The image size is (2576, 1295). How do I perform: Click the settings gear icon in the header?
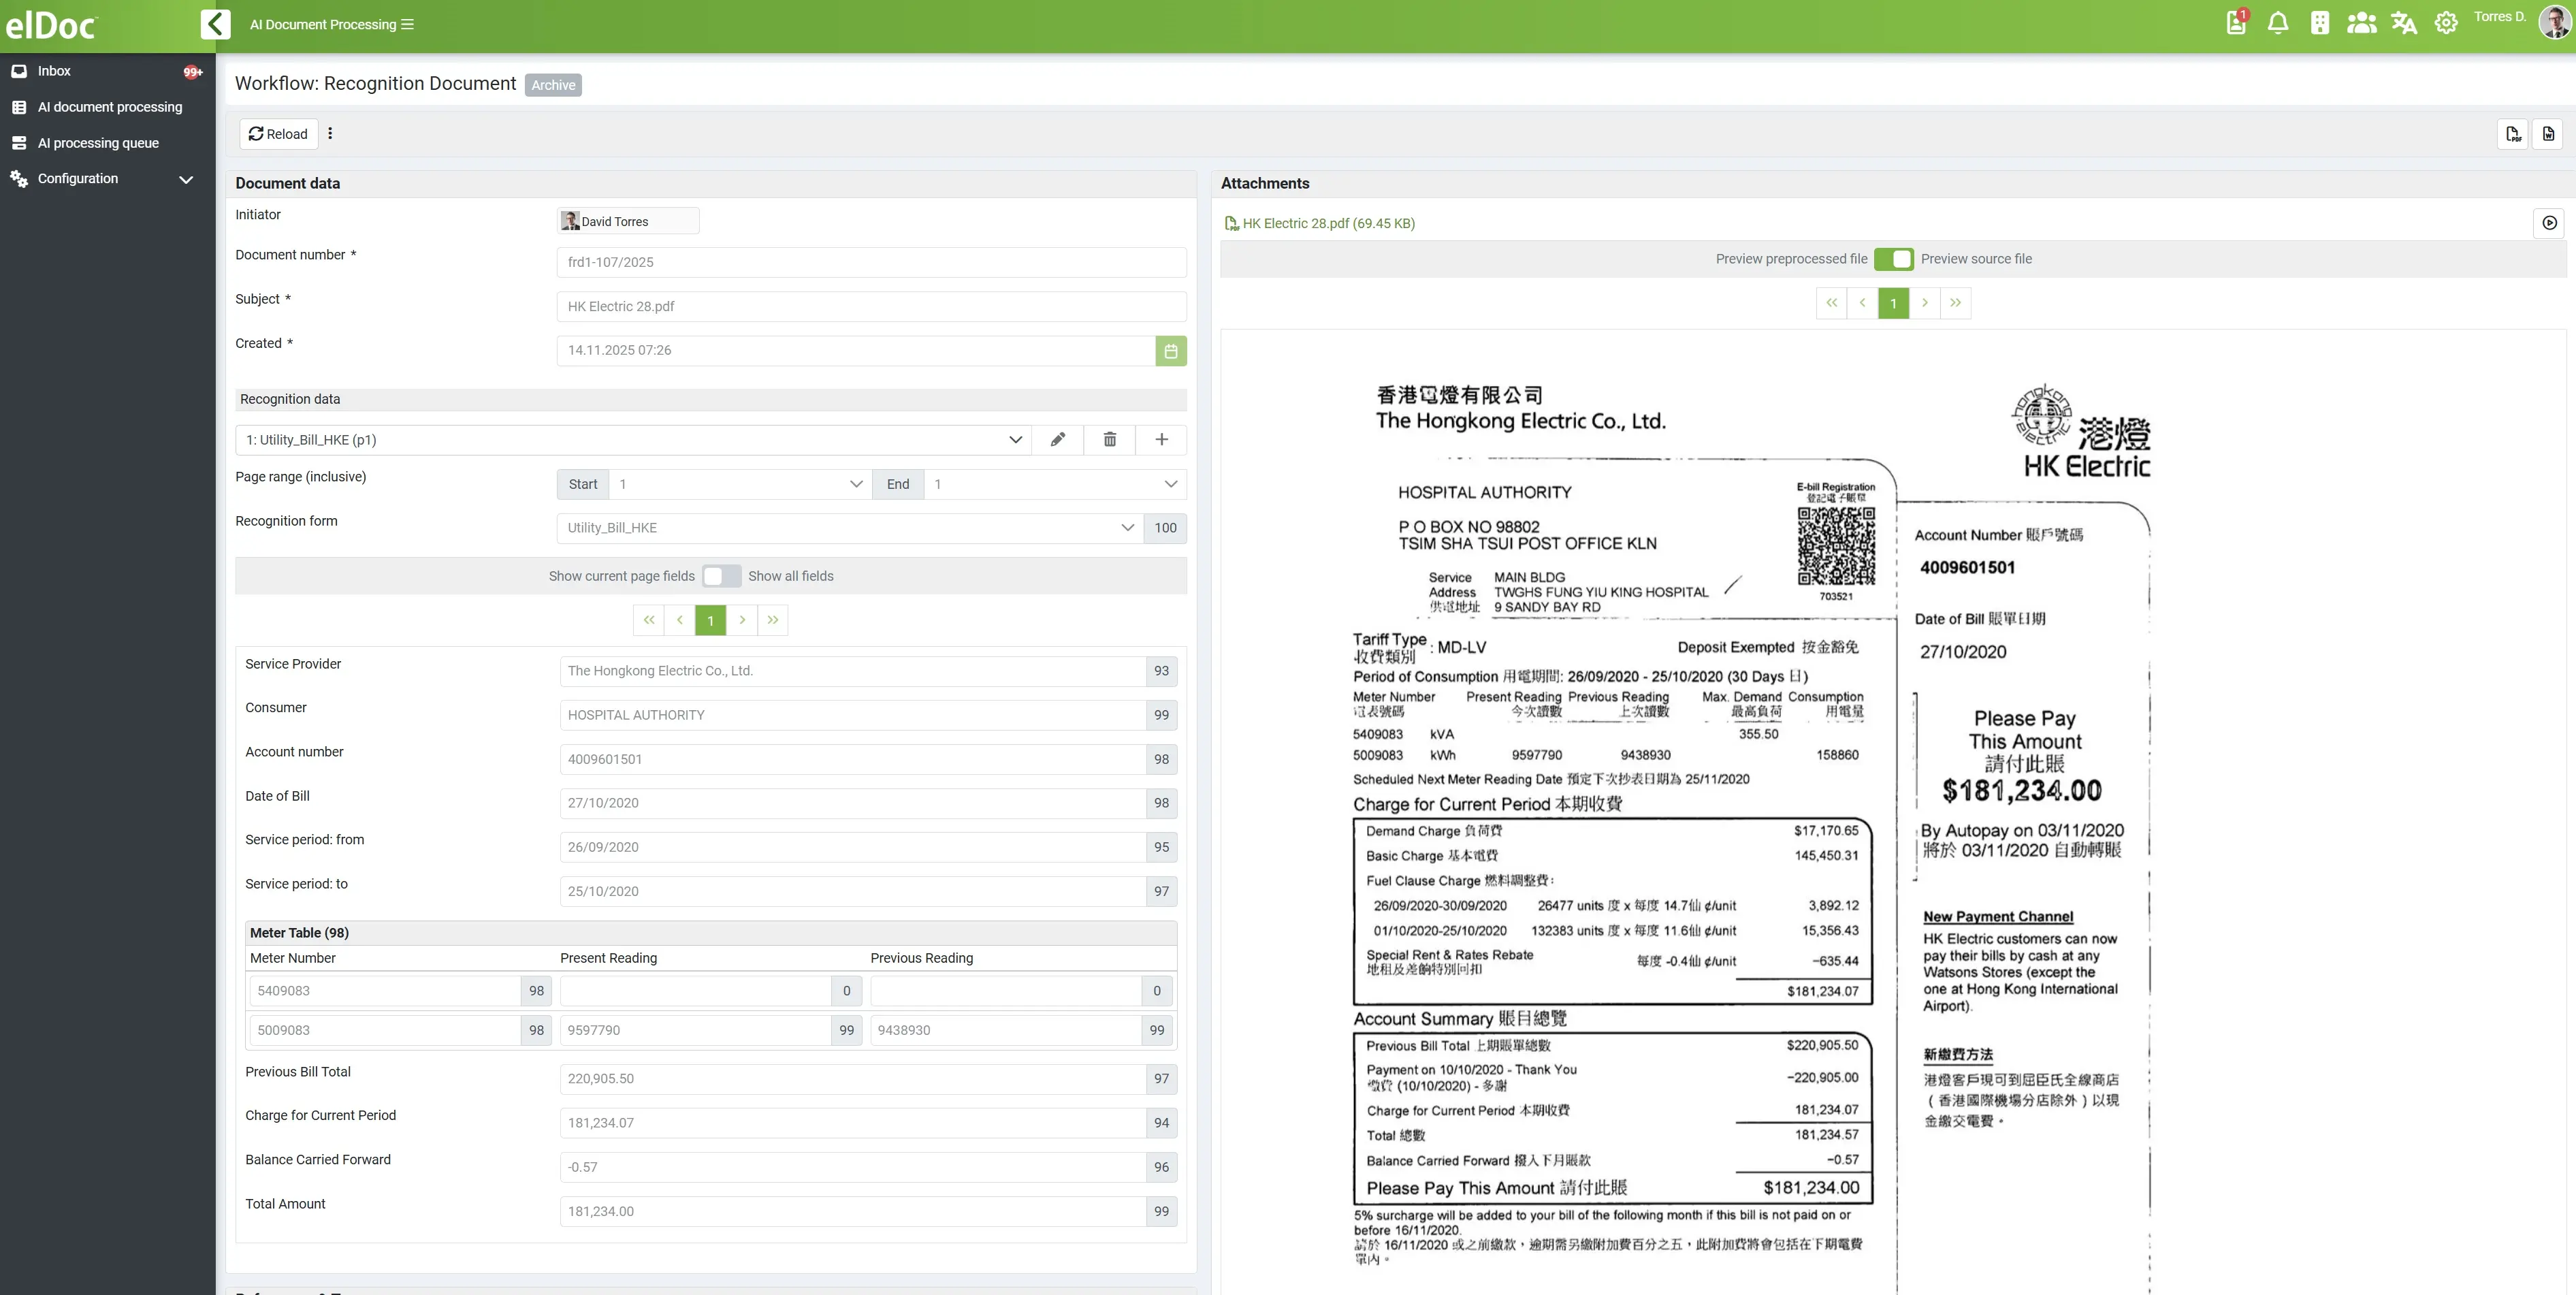coord(2445,23)
